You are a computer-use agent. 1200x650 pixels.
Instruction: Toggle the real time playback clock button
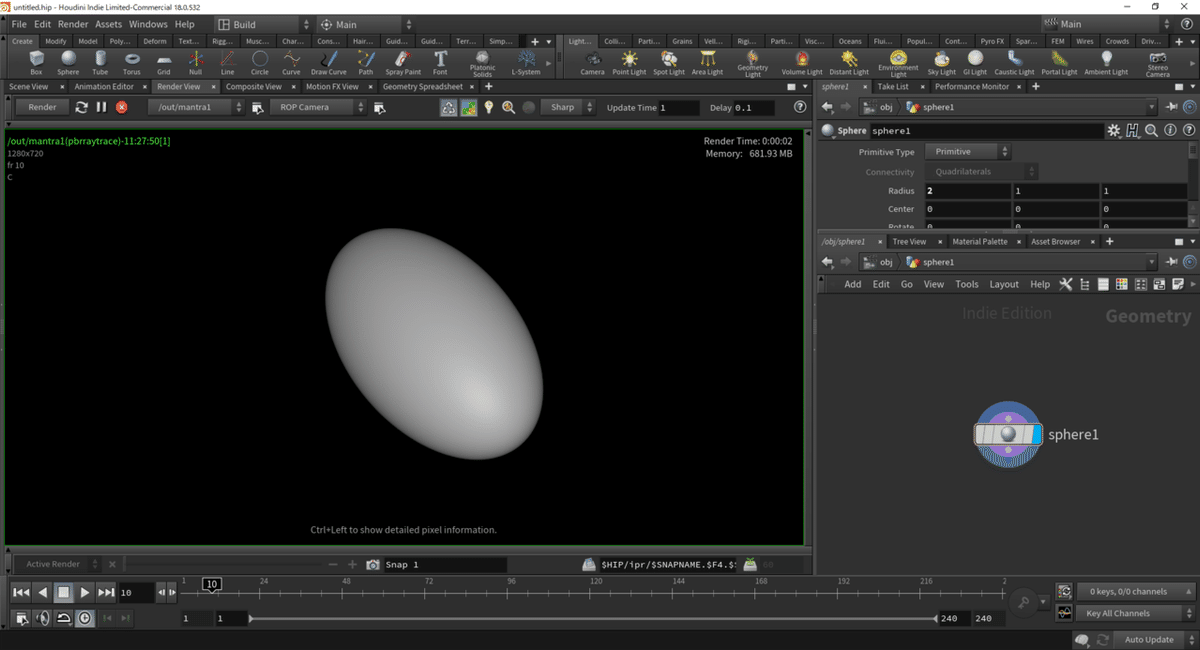[85, 618]
